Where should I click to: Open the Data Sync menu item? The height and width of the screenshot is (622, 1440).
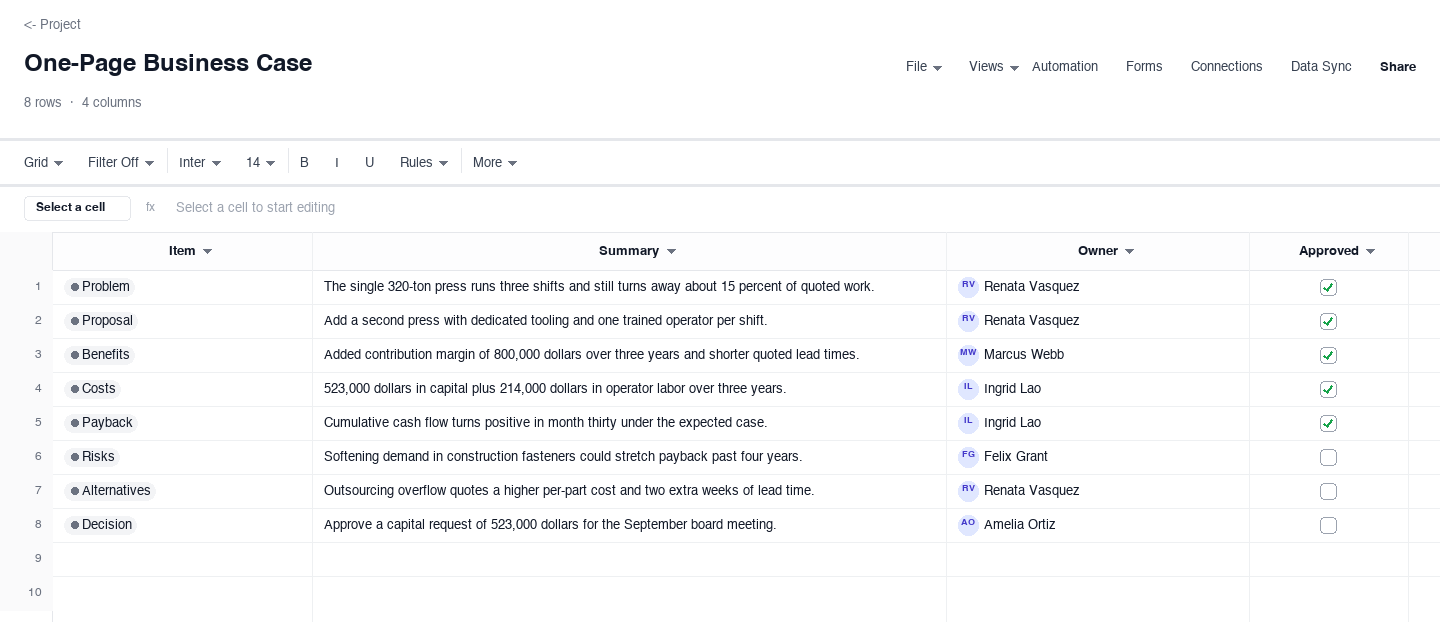(1321, 67)
